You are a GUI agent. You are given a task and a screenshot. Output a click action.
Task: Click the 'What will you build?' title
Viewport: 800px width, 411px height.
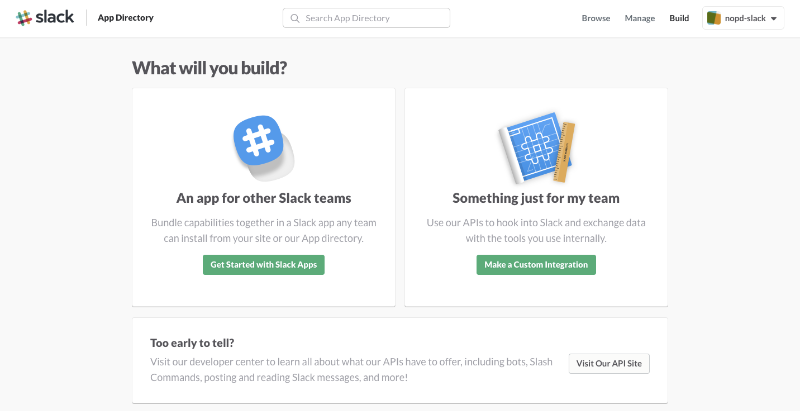(x=210, y=68)
